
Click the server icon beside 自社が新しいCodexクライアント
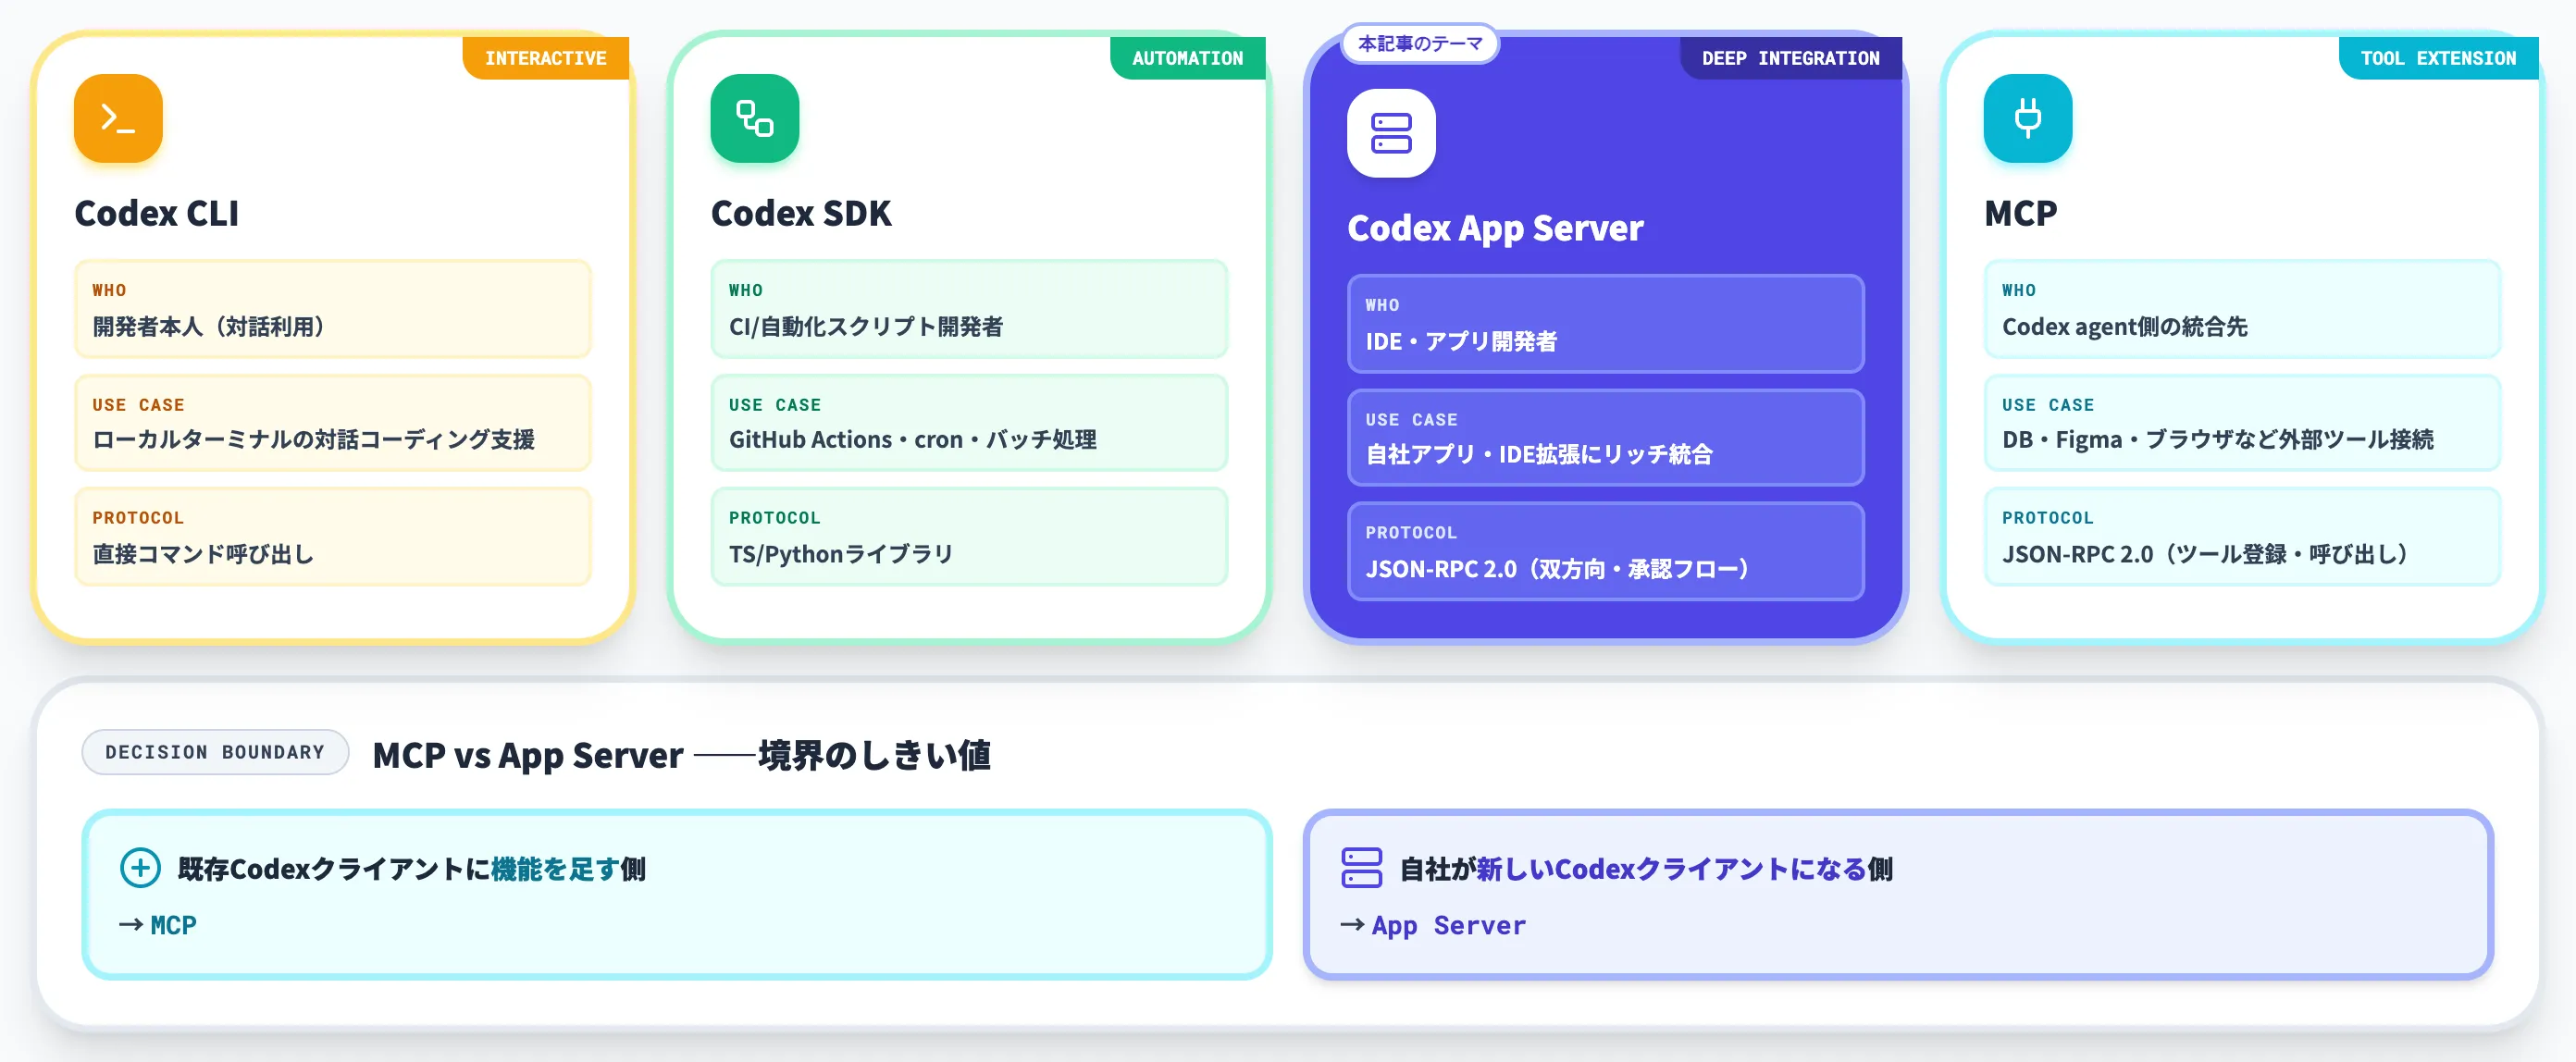pyautogui.click(x=1361, y=868)
